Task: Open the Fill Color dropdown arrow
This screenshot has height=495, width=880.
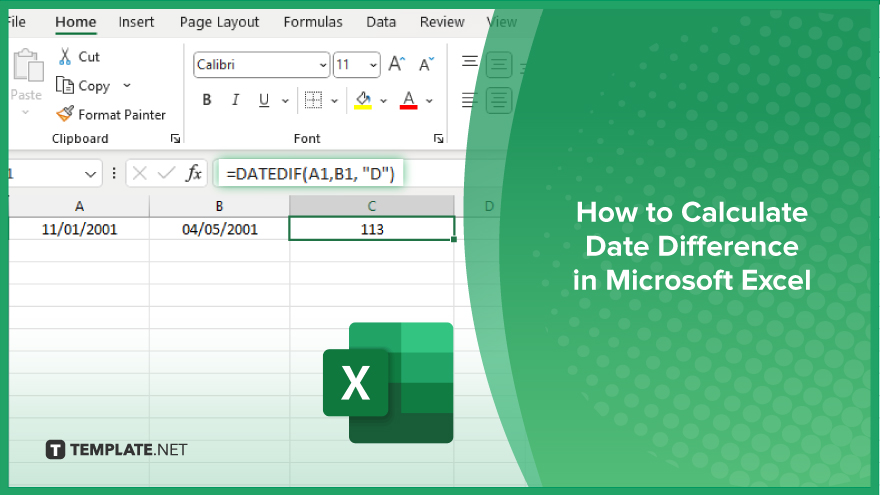Action: pyautogui.click(x=384, y=101)
